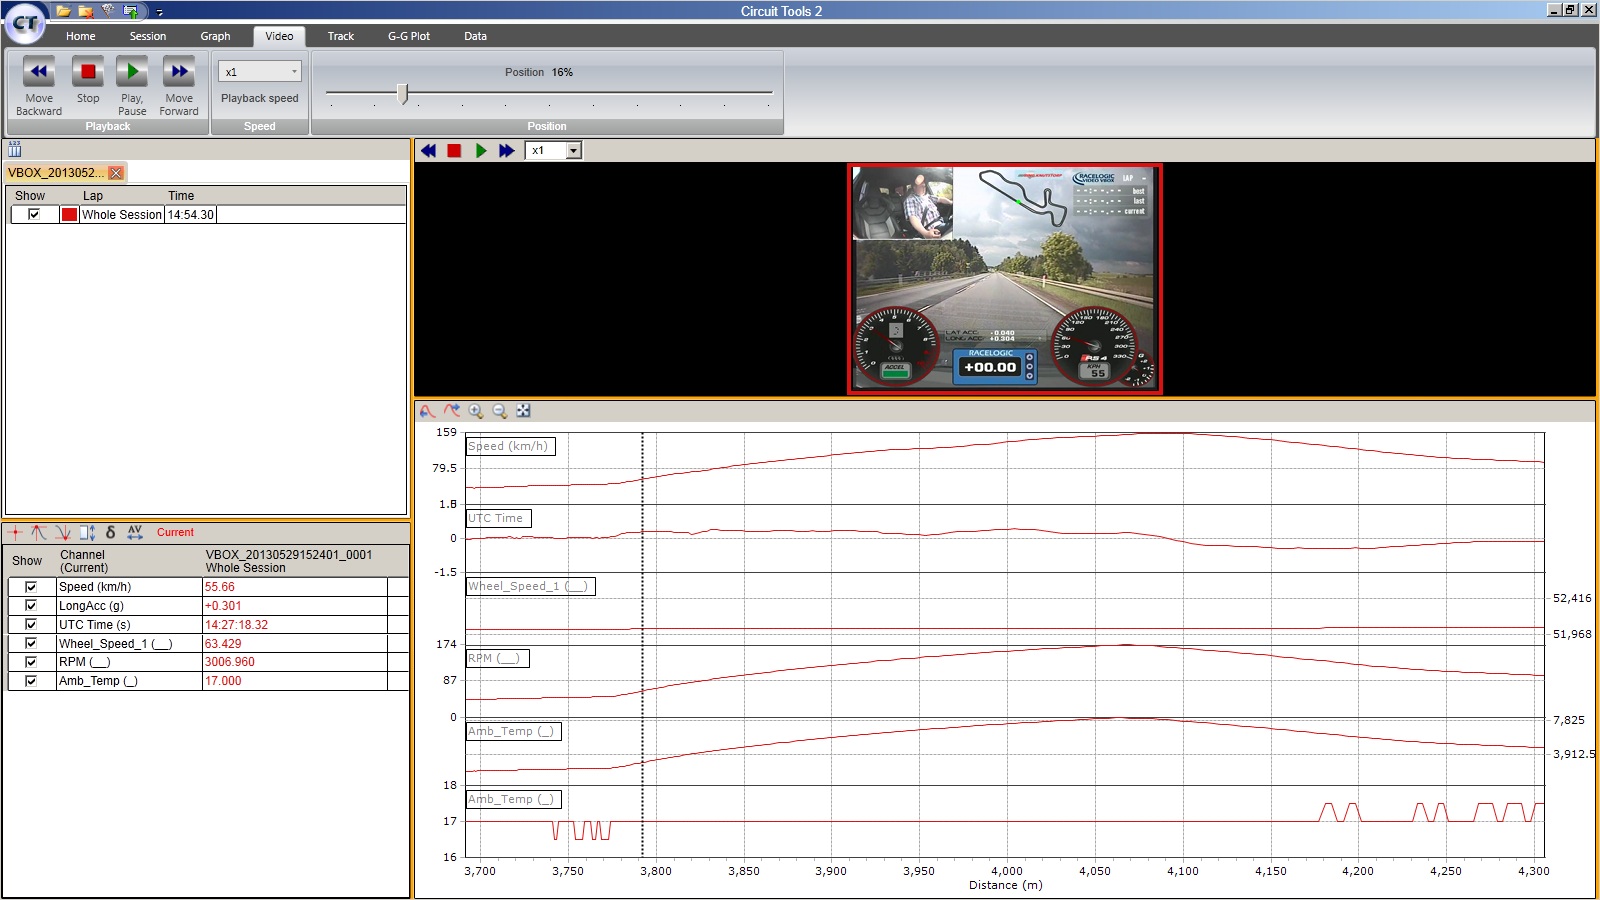1600x900 pixels.
Task: Uncheck the Speed (km/h) channel
Action: point(31,587)
